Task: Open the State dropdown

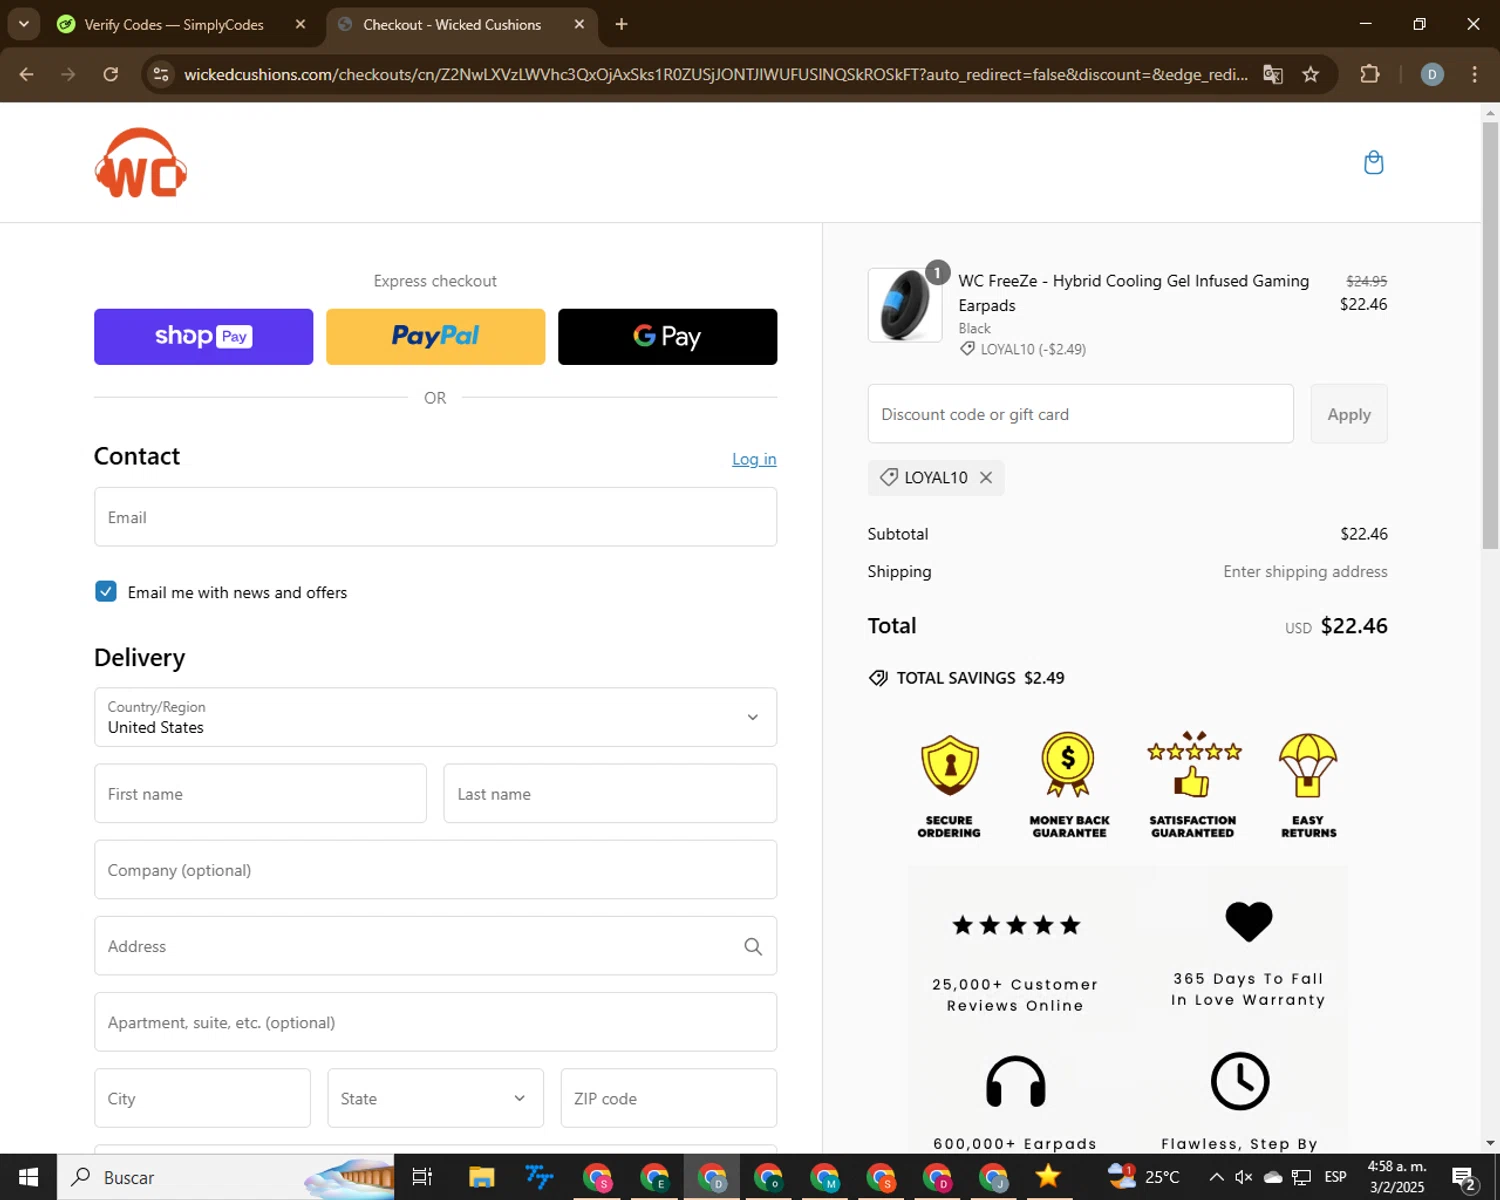Action: pos(435,1098)
